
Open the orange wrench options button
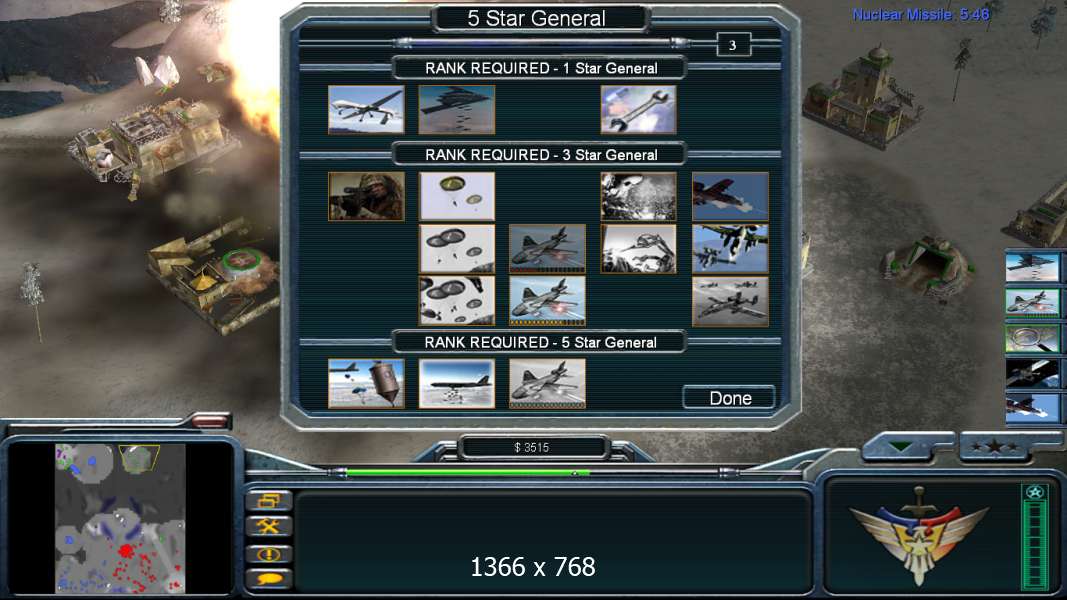point(268,527)
